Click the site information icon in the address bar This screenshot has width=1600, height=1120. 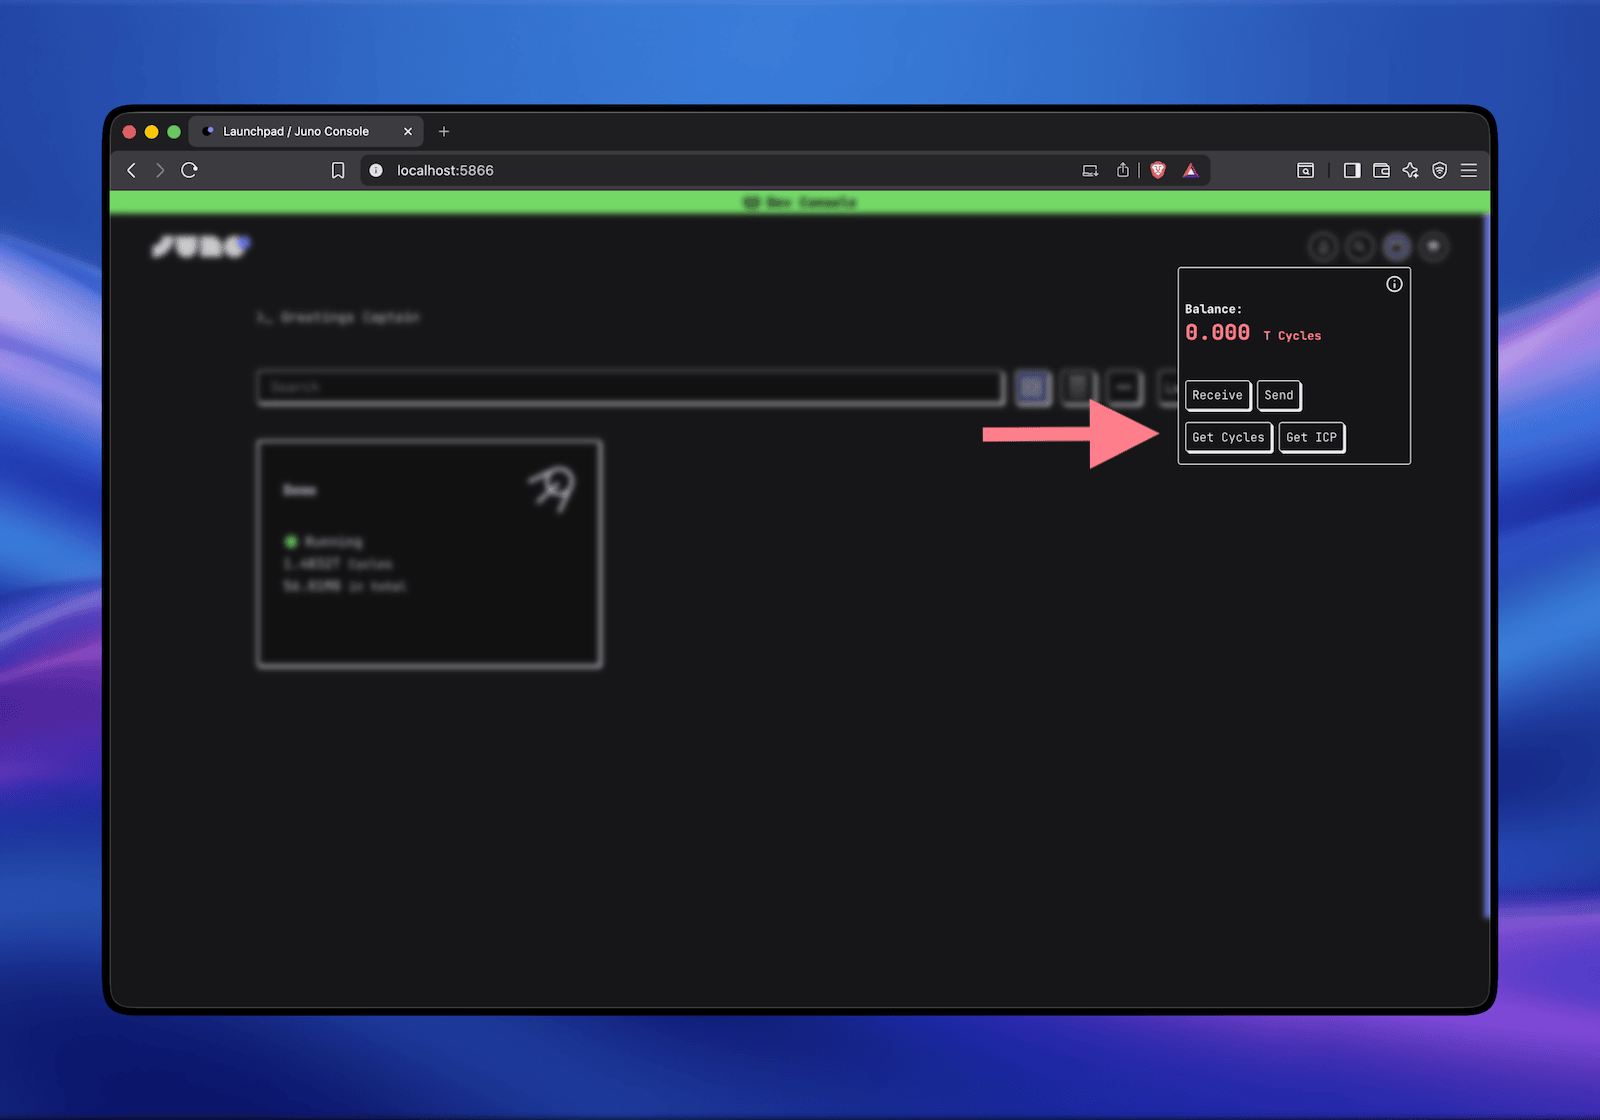click(x=375, y=170)
